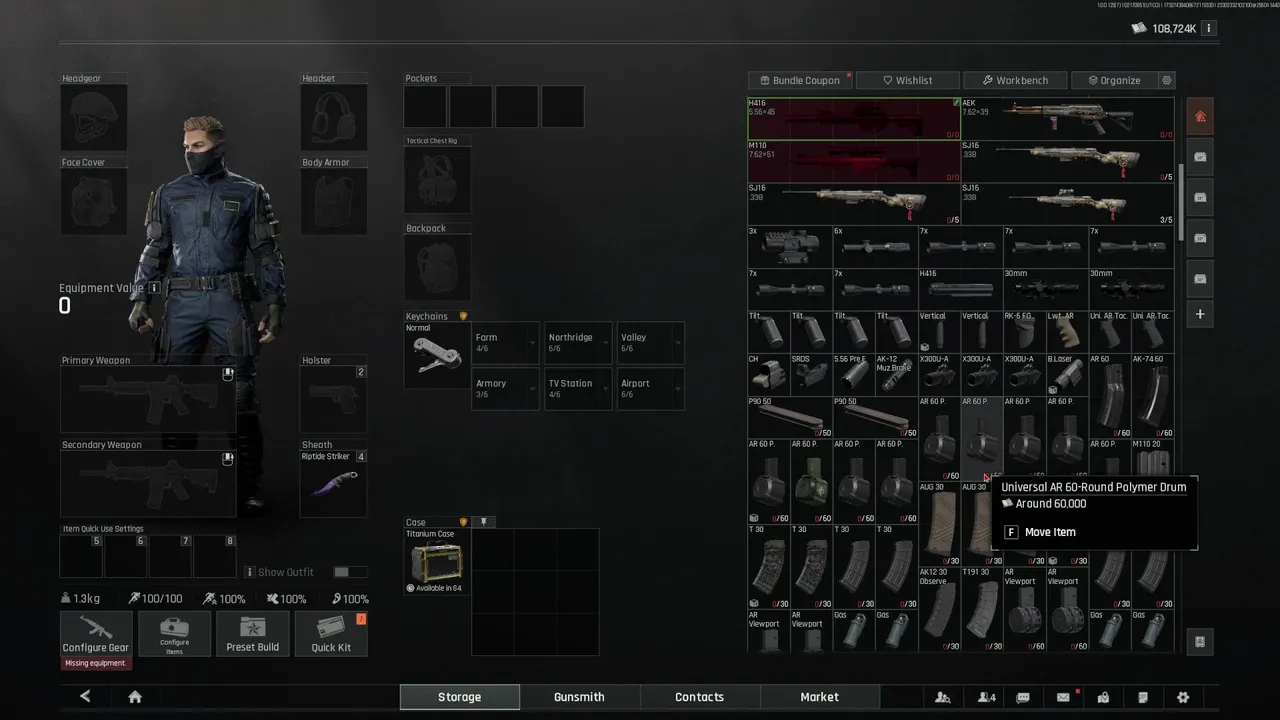Toggle mouse icon on Secondary Weapon slot

pos(228,458)
